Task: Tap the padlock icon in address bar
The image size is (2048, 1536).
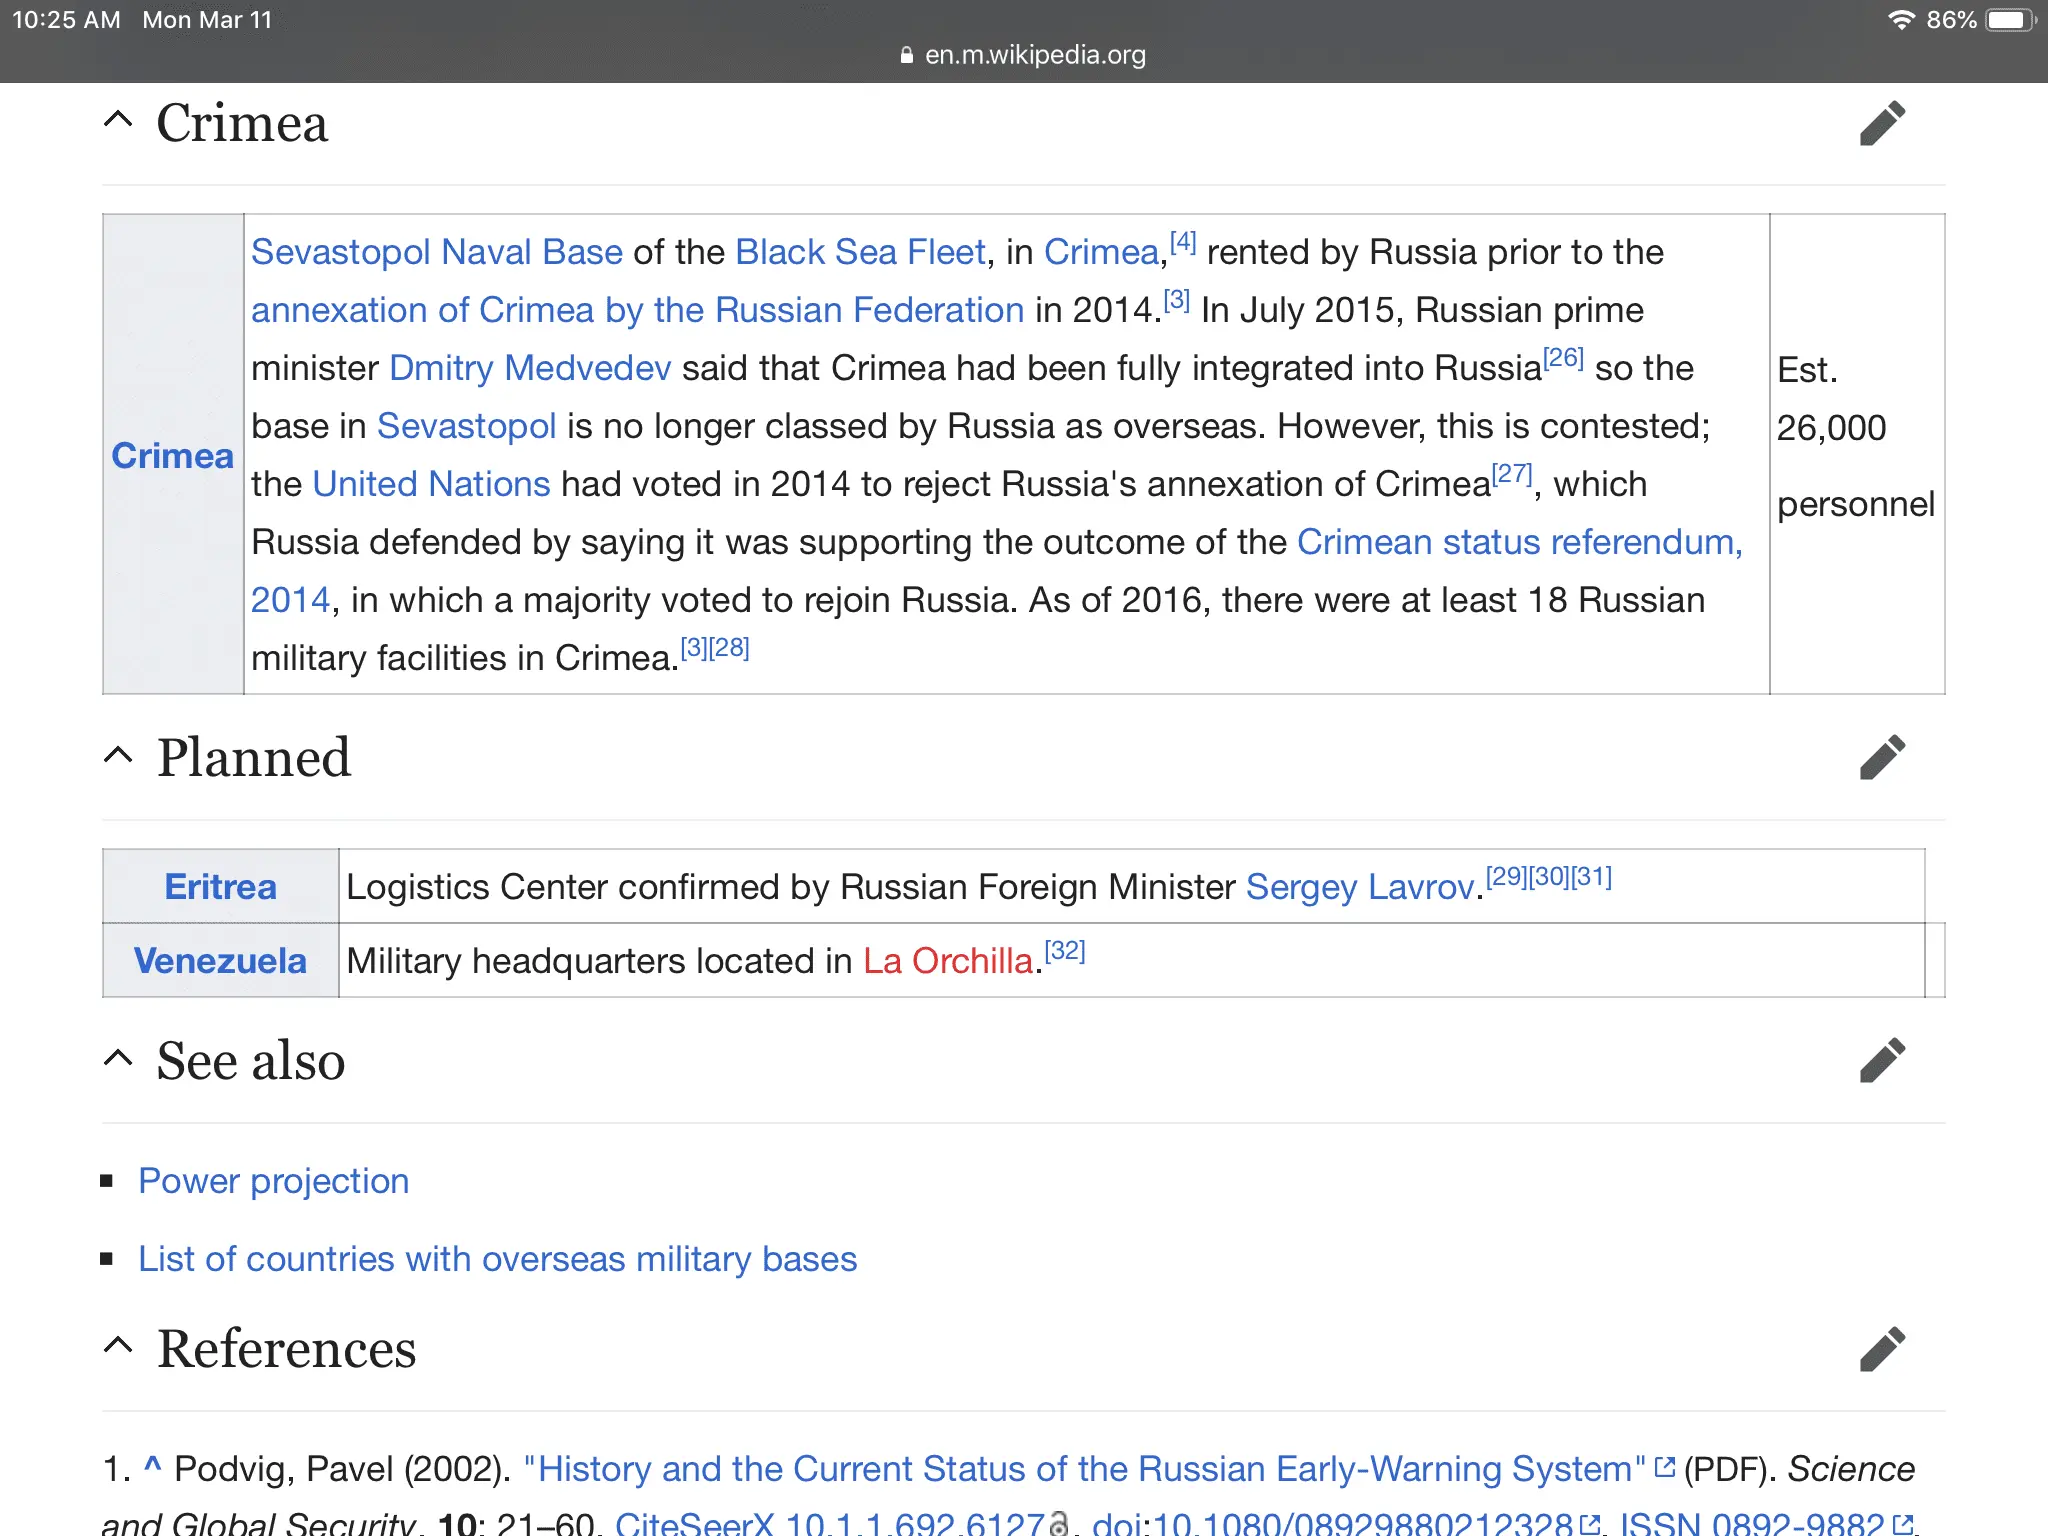Action: 906,55
